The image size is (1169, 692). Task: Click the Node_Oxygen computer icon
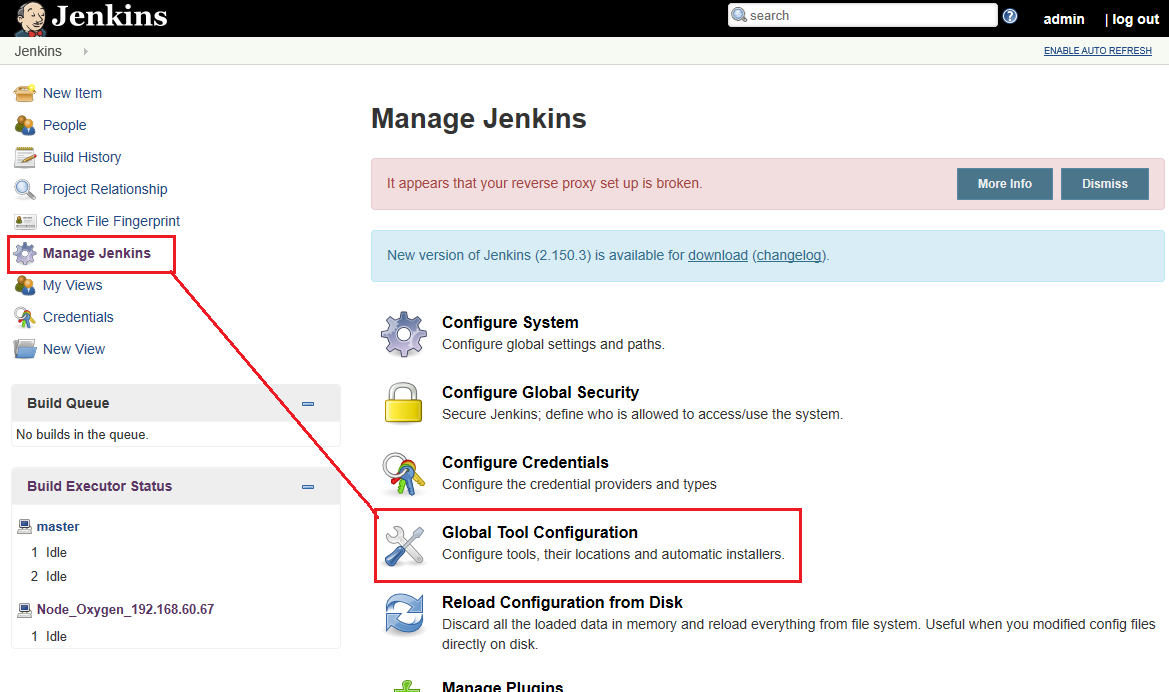point(25,609)
